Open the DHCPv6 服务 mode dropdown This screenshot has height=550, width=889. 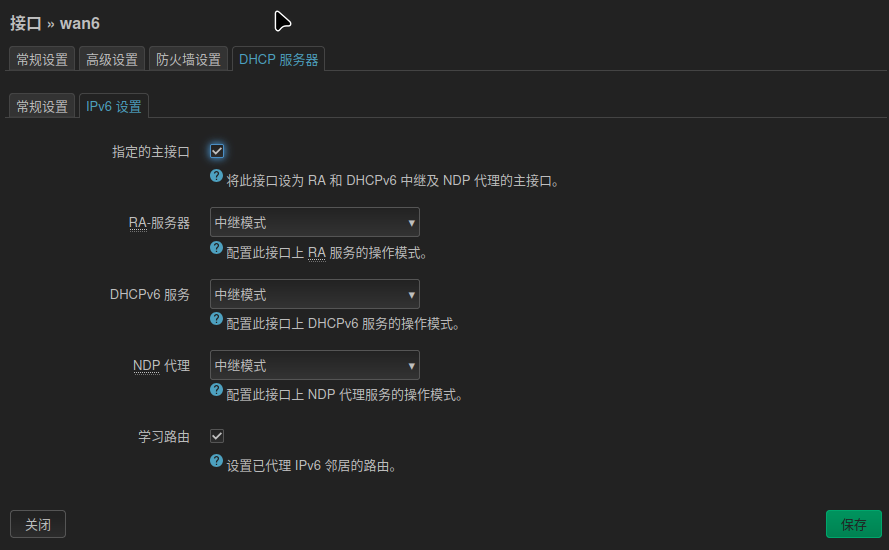(x=315, y=294)
